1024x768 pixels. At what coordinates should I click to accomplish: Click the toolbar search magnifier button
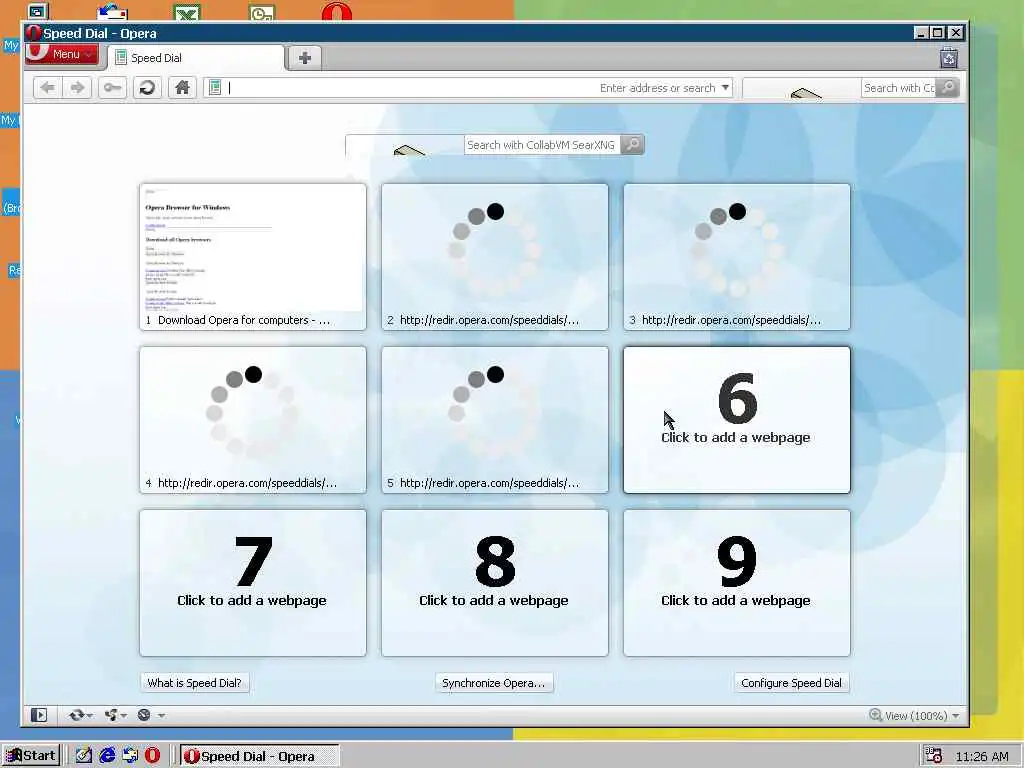pos(948,87)
